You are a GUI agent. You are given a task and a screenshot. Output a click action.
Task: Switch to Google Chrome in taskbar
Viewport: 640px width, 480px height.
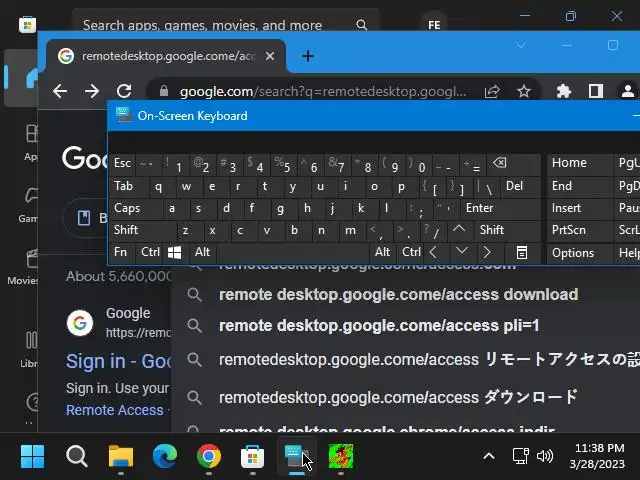coord(209,456)
